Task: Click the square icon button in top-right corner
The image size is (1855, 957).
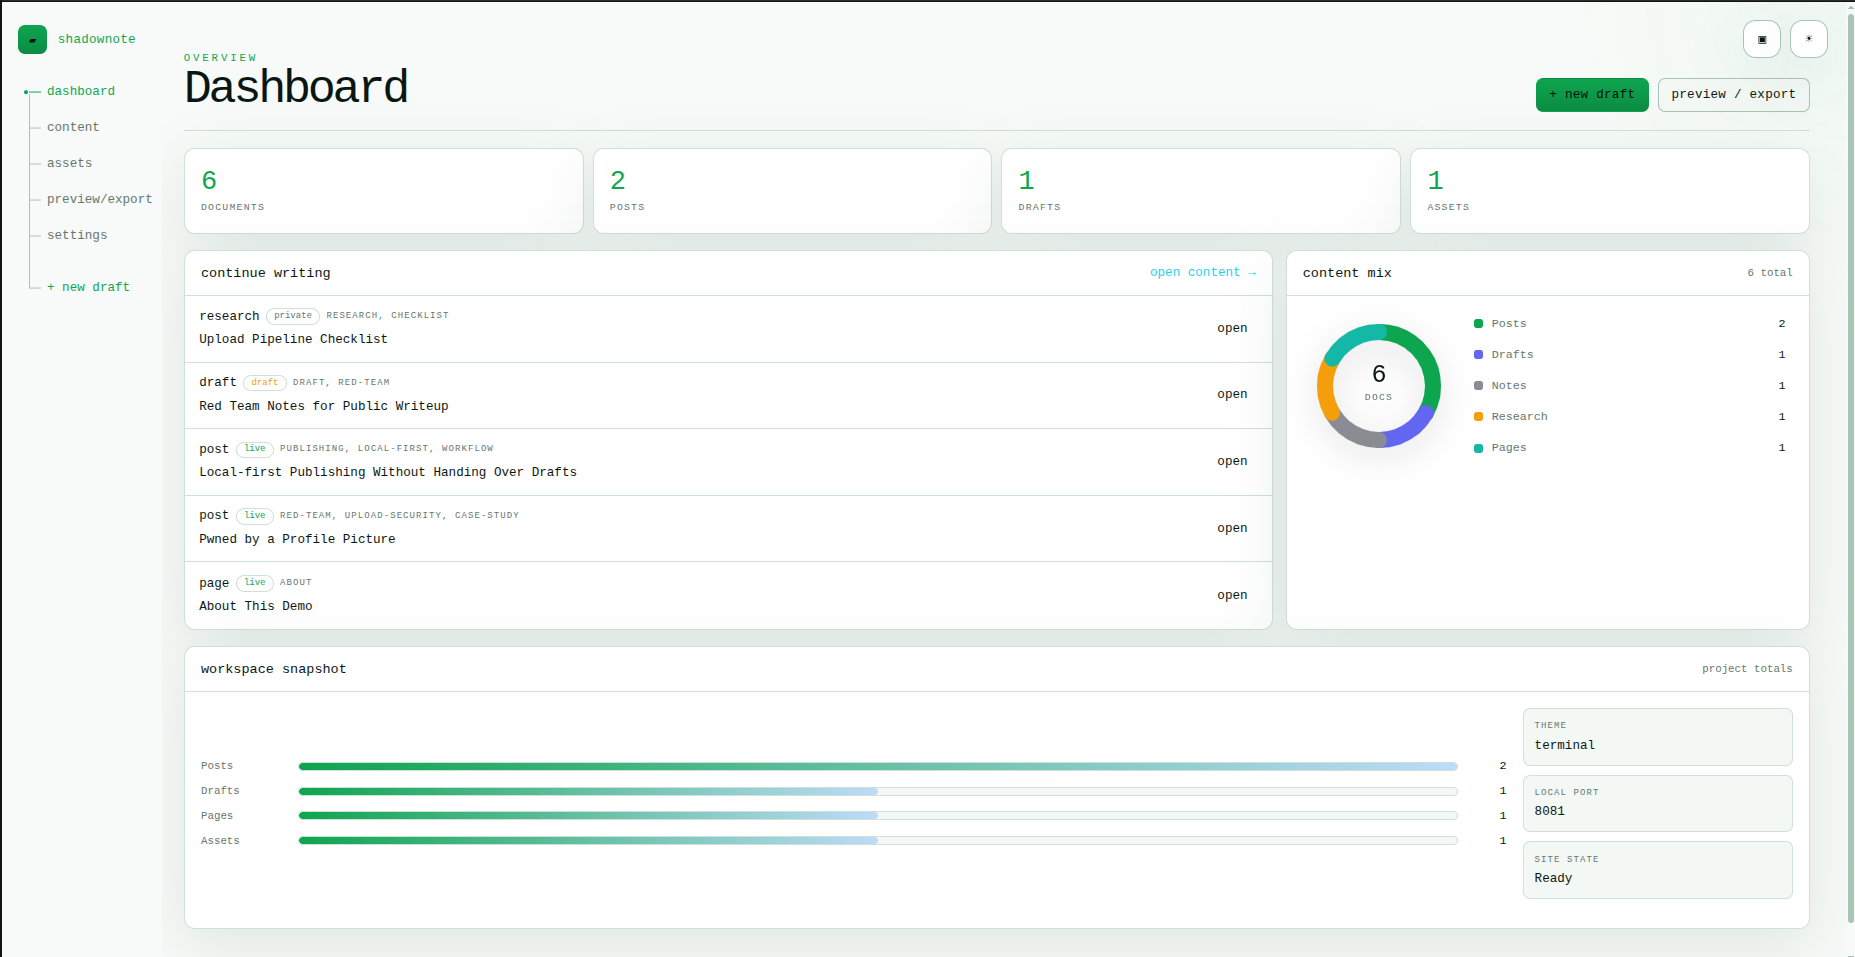Action: point(1762,39)
